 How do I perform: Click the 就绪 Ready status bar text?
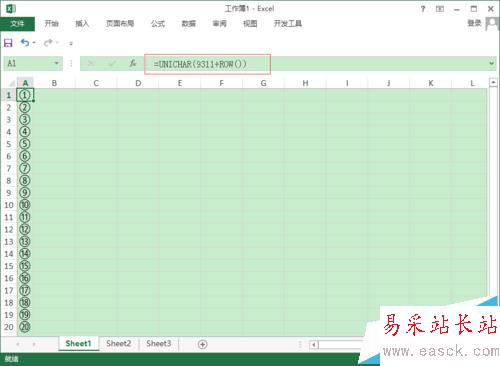12,359
